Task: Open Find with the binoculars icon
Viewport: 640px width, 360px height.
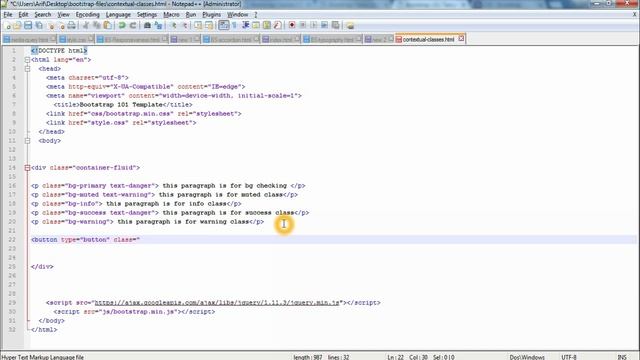Action: coord(147,25)
